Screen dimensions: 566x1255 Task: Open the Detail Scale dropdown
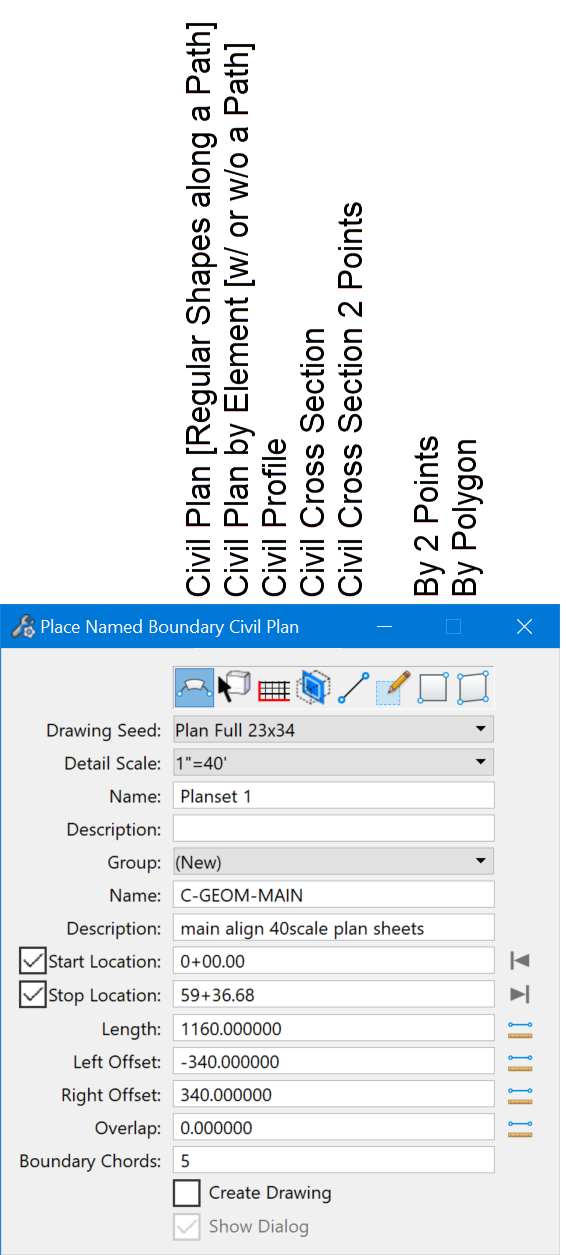tap(334, 763)
